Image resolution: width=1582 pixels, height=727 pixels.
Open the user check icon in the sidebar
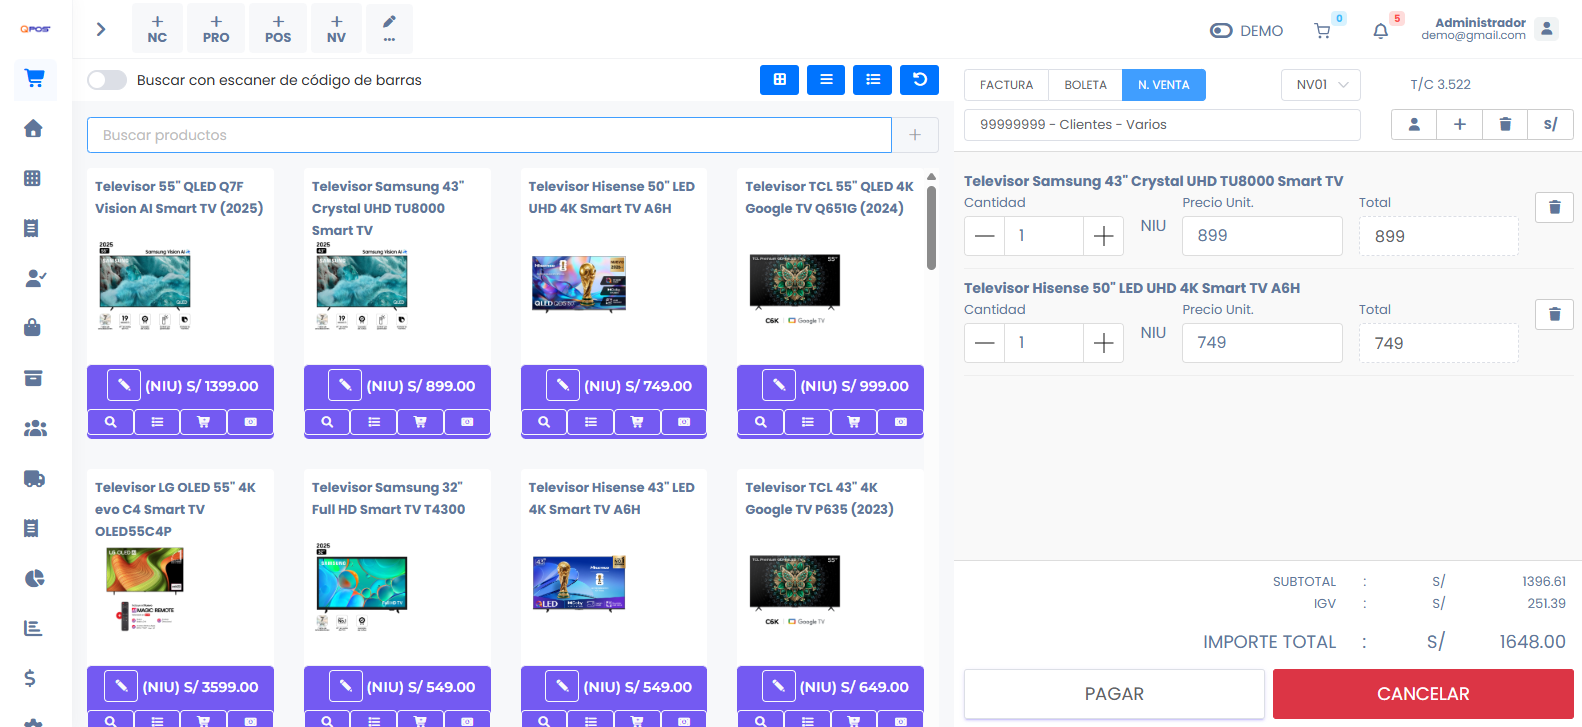click(x=35, y=278)
